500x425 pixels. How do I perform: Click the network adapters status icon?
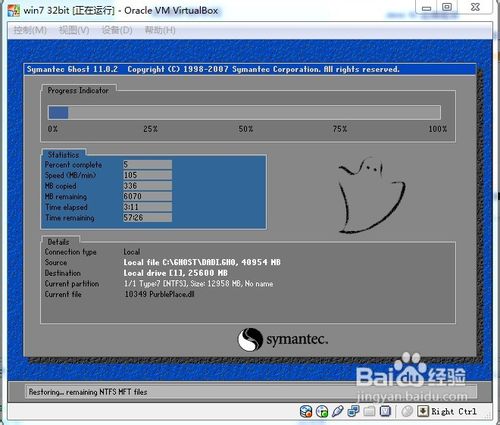[x=353, y=411]
